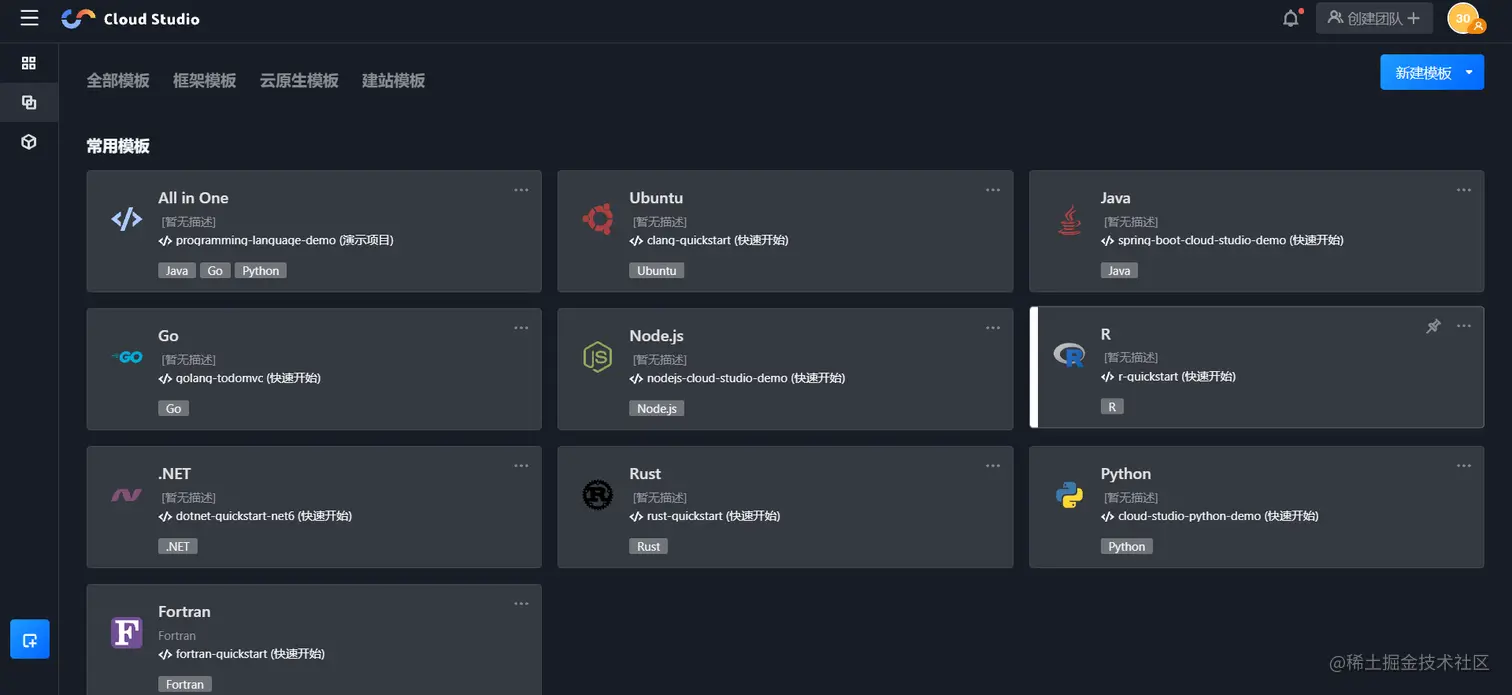Click the Go tag on All in One card

coord(215,271)
